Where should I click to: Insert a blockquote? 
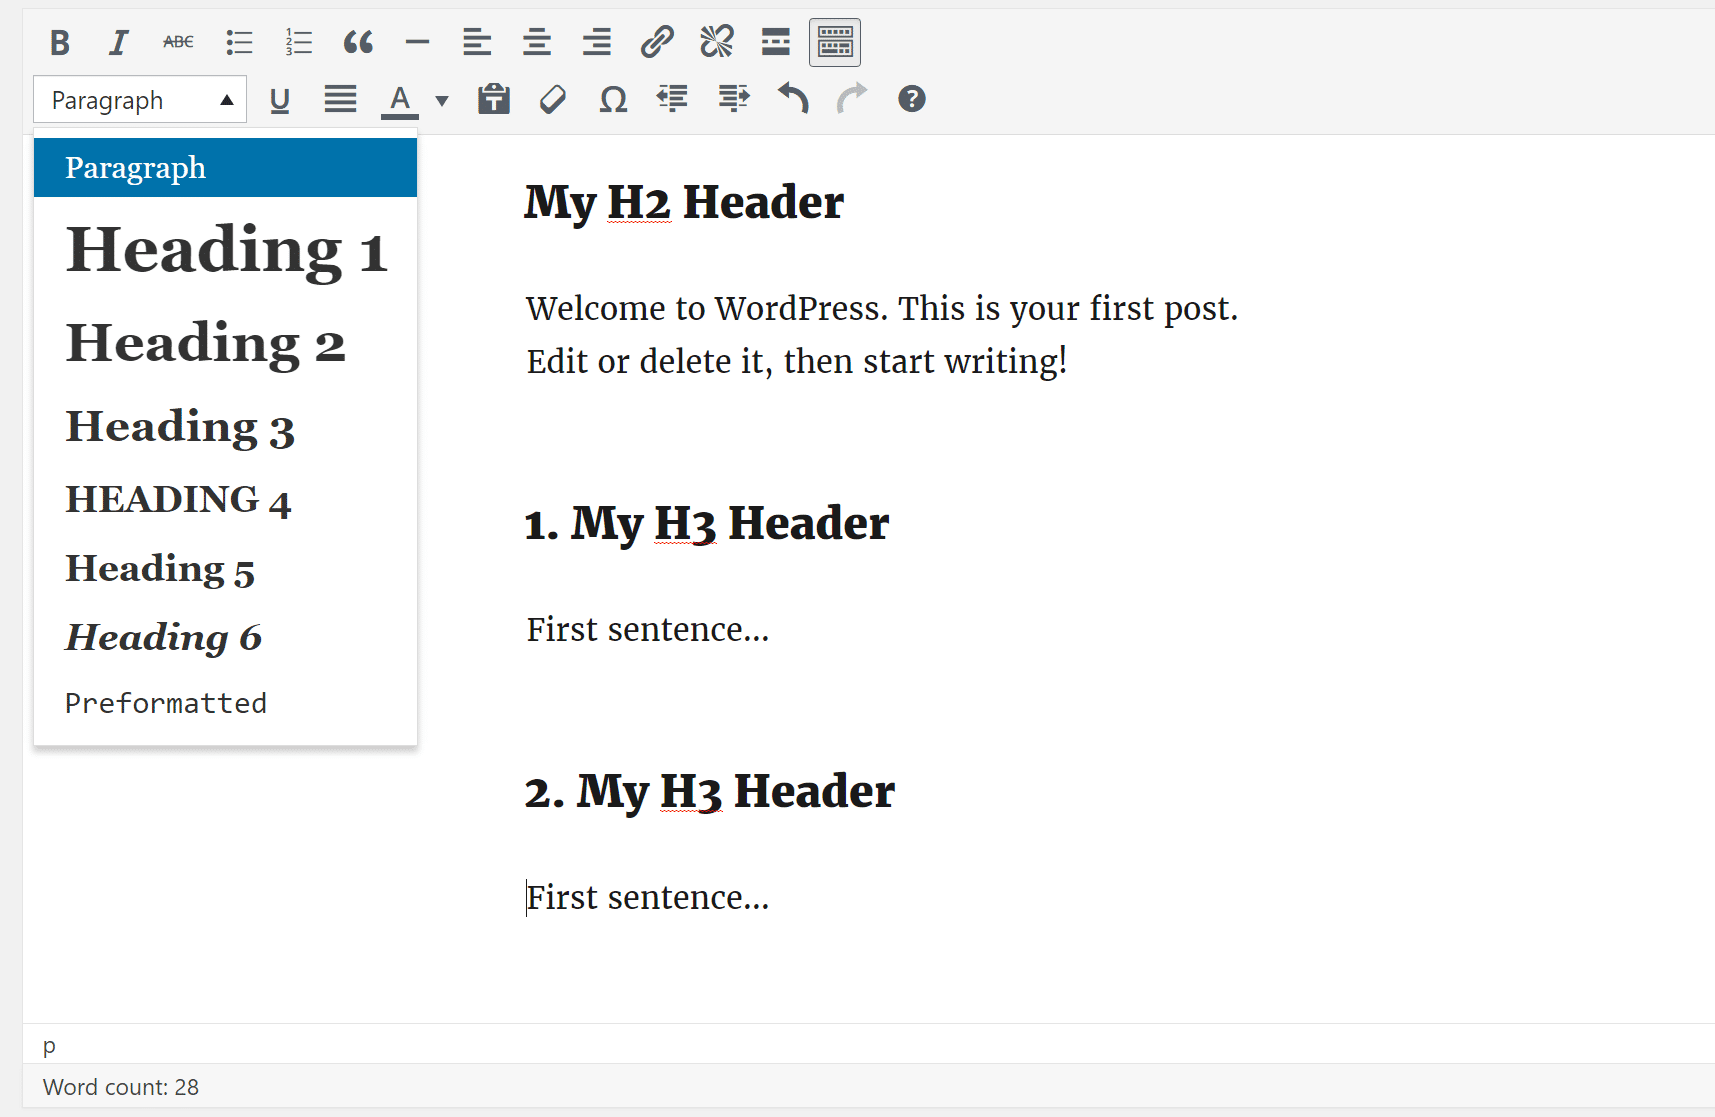[358, 42]
